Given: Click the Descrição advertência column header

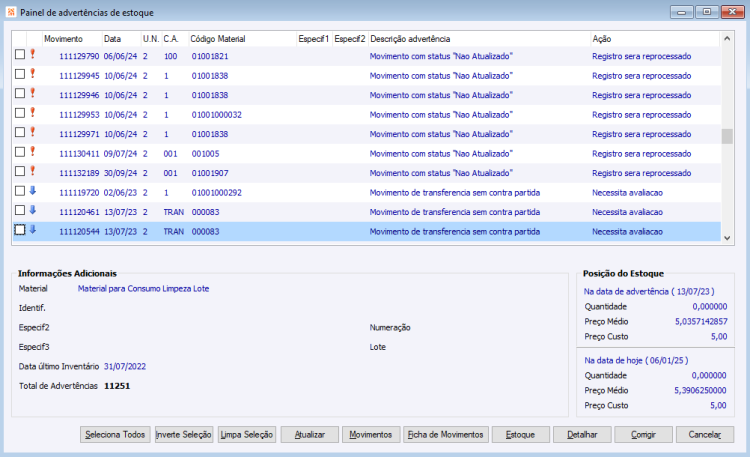Looking at the screenshot, I should (x=479, y=39).
